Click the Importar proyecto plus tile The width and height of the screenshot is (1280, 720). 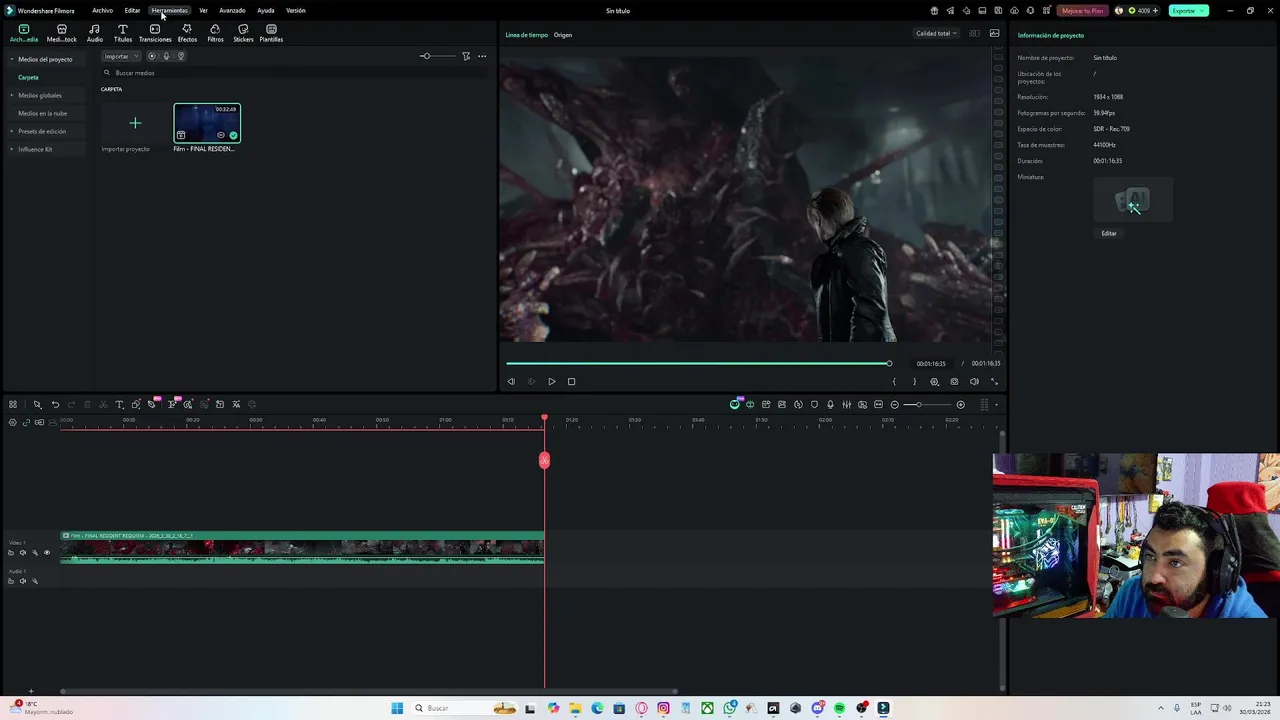[135, 123]
